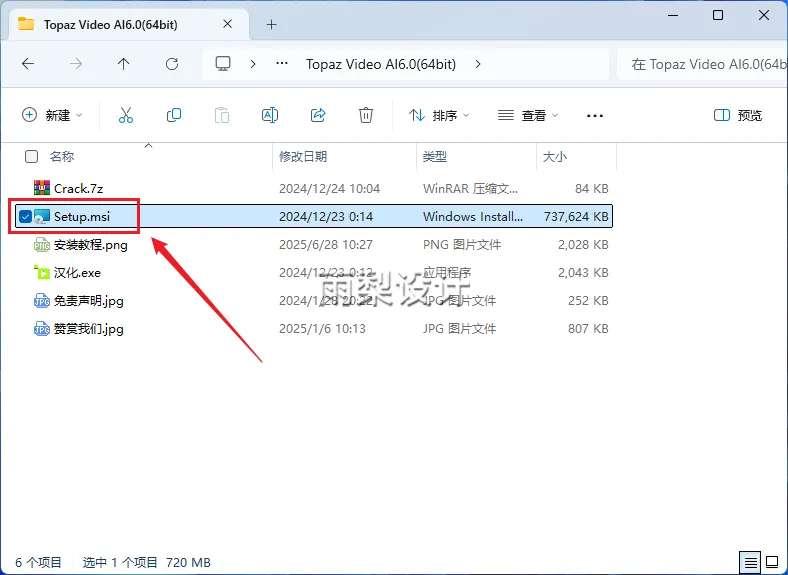Go up one folder level
The image size is (788, 575).
point(124,64)
